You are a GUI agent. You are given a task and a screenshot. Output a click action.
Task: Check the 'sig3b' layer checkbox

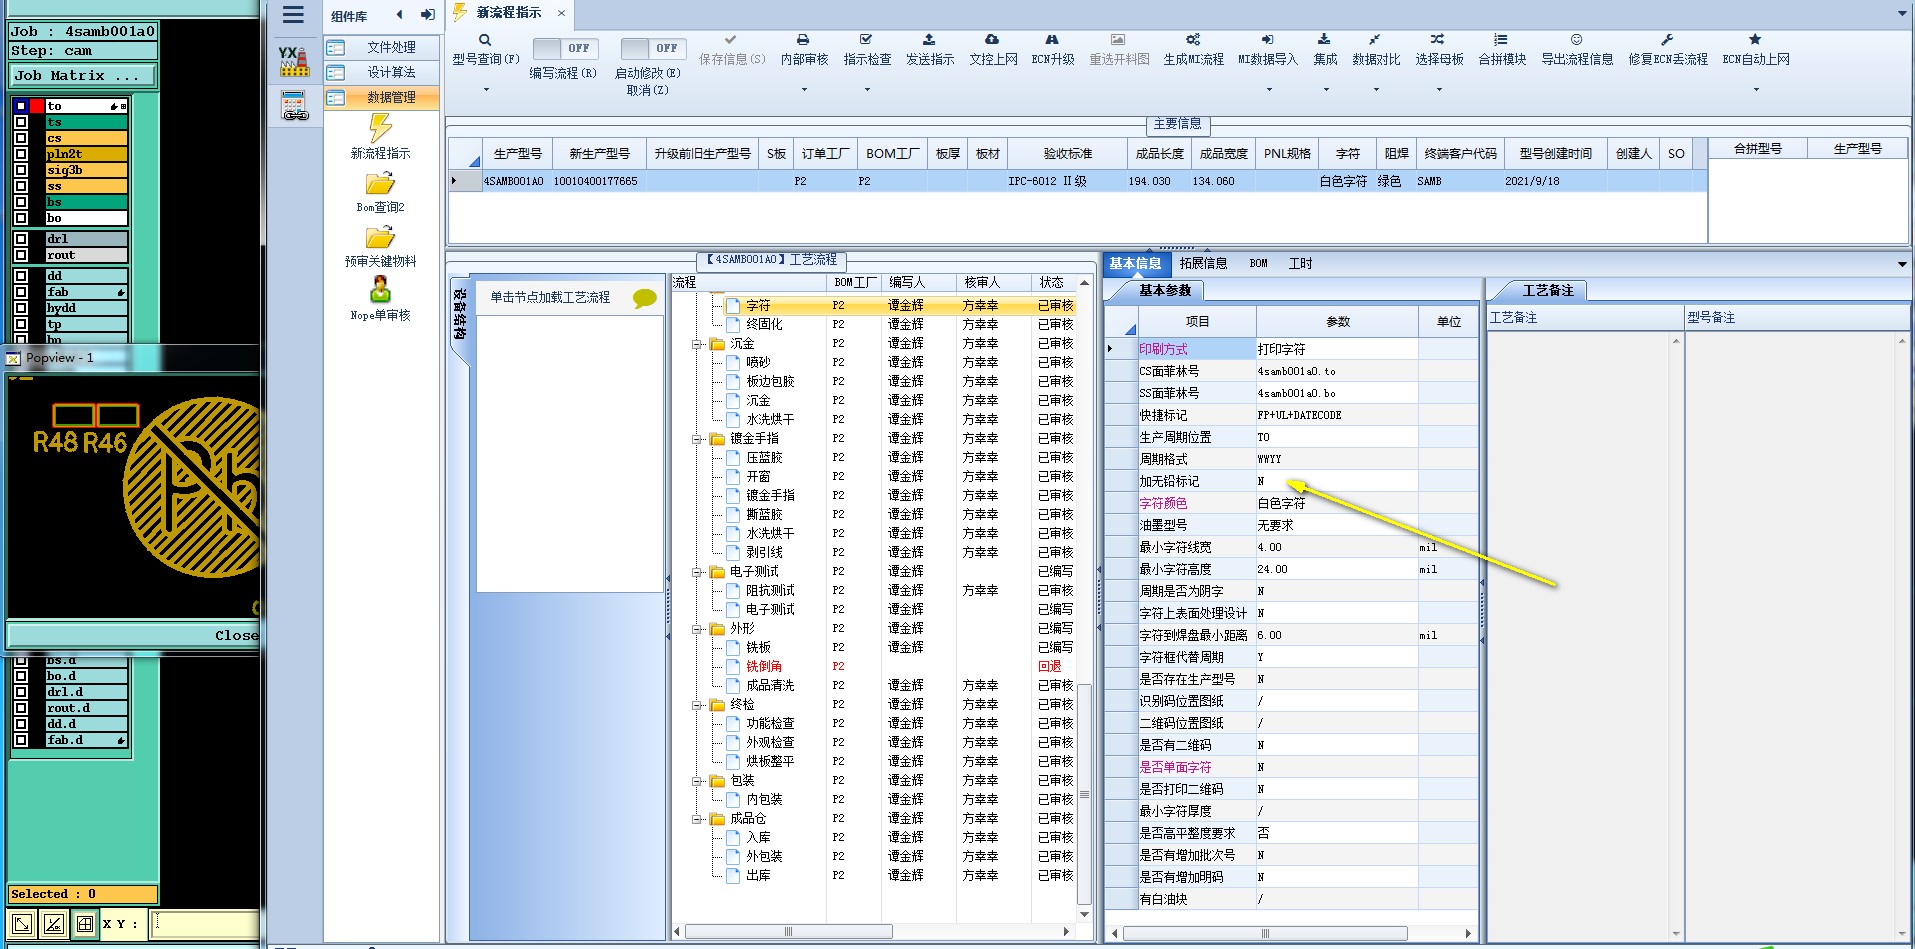tap(20, 170)
